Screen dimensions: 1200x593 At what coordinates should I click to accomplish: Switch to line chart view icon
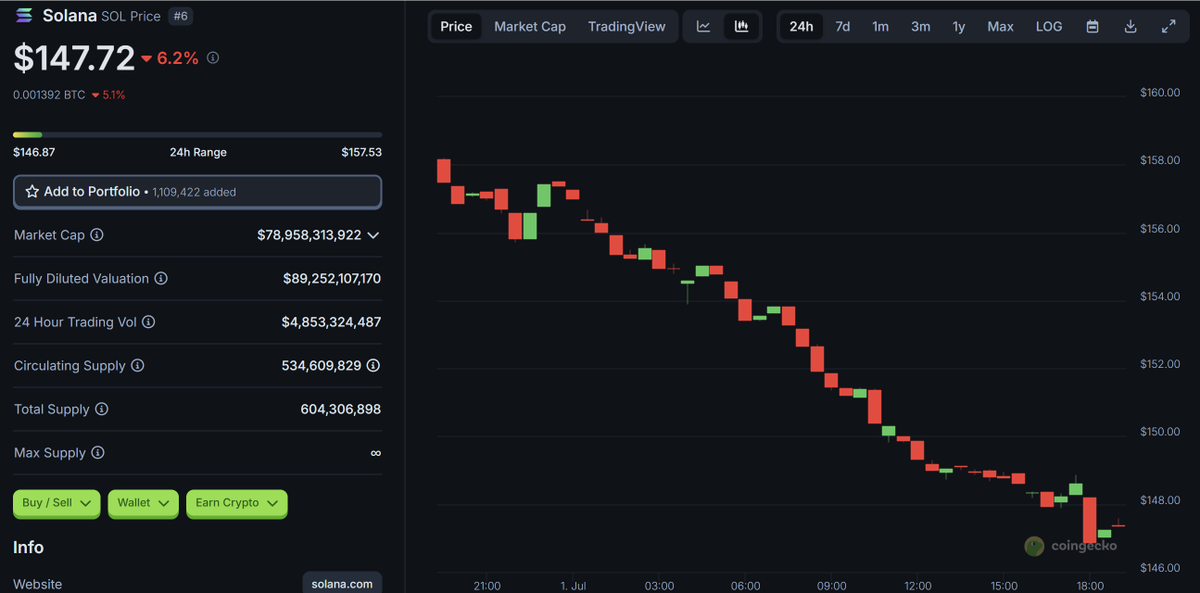(704, 27)
